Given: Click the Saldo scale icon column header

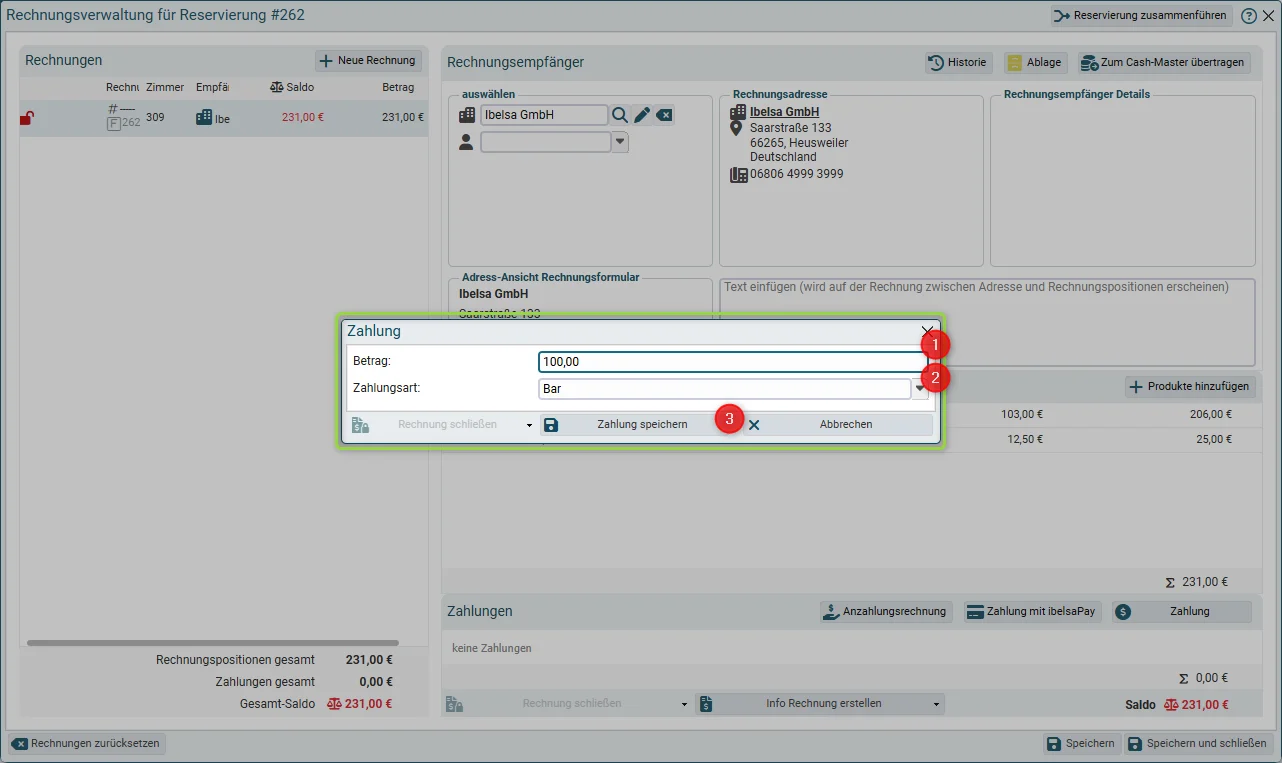Looking at the screenshot, I should point(277,87).
